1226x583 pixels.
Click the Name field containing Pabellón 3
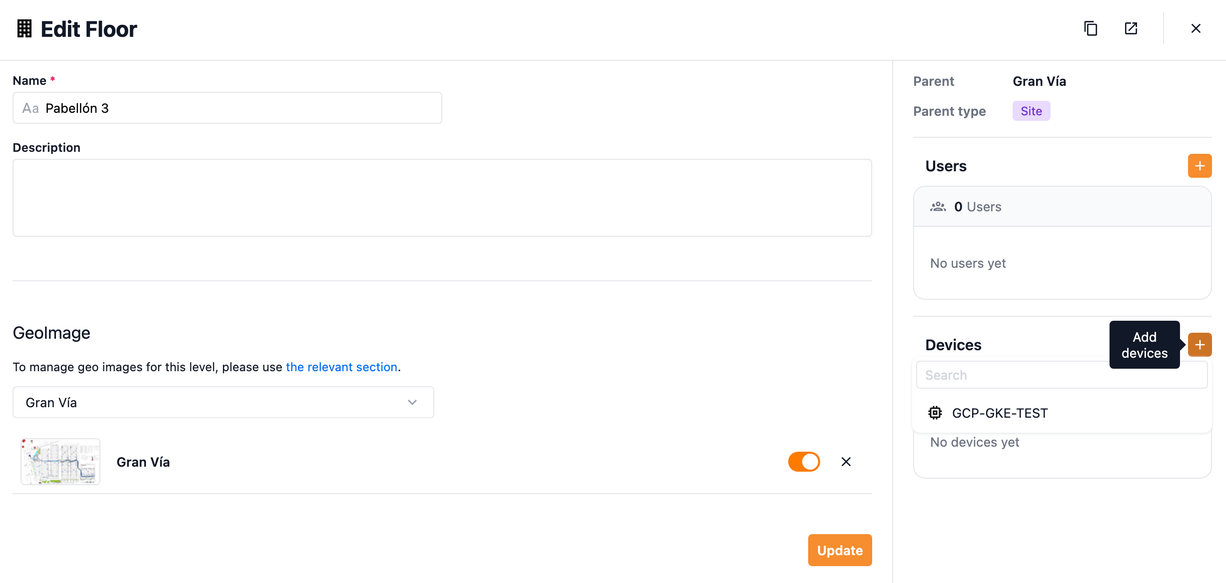pyautogui.click(x=227, y=108)
